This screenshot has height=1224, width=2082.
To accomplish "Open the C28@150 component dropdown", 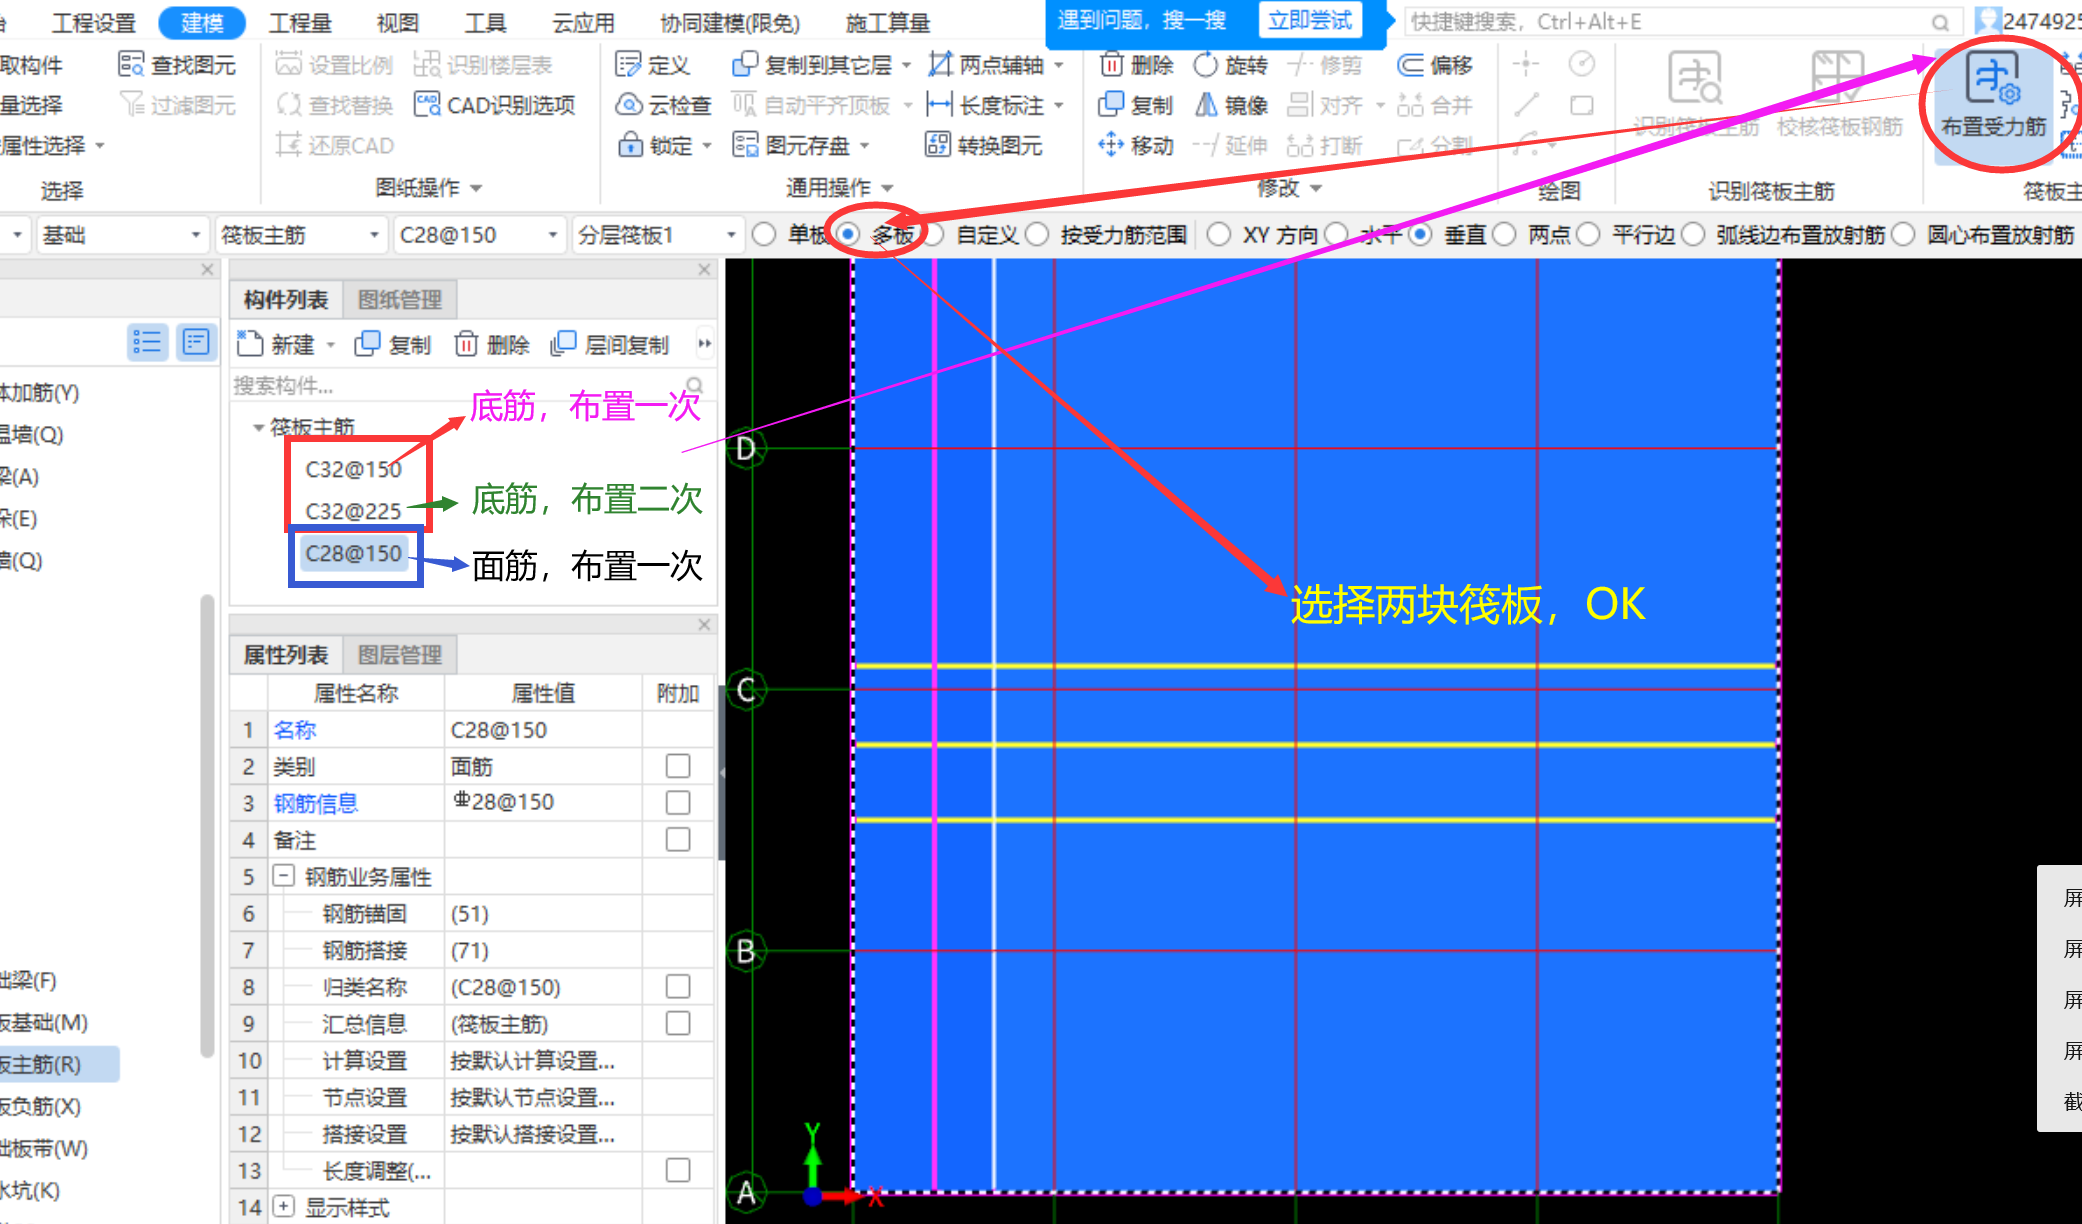I will 478,235.
